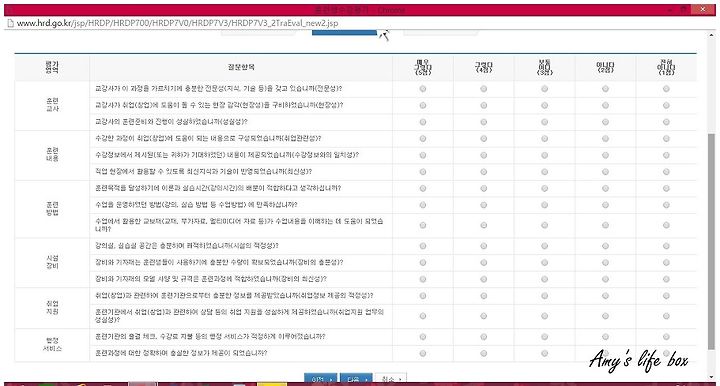Select 5점 for the last 충실한 정보 question
The height and width of the screenshot is (386, 720).
point(422,353)
